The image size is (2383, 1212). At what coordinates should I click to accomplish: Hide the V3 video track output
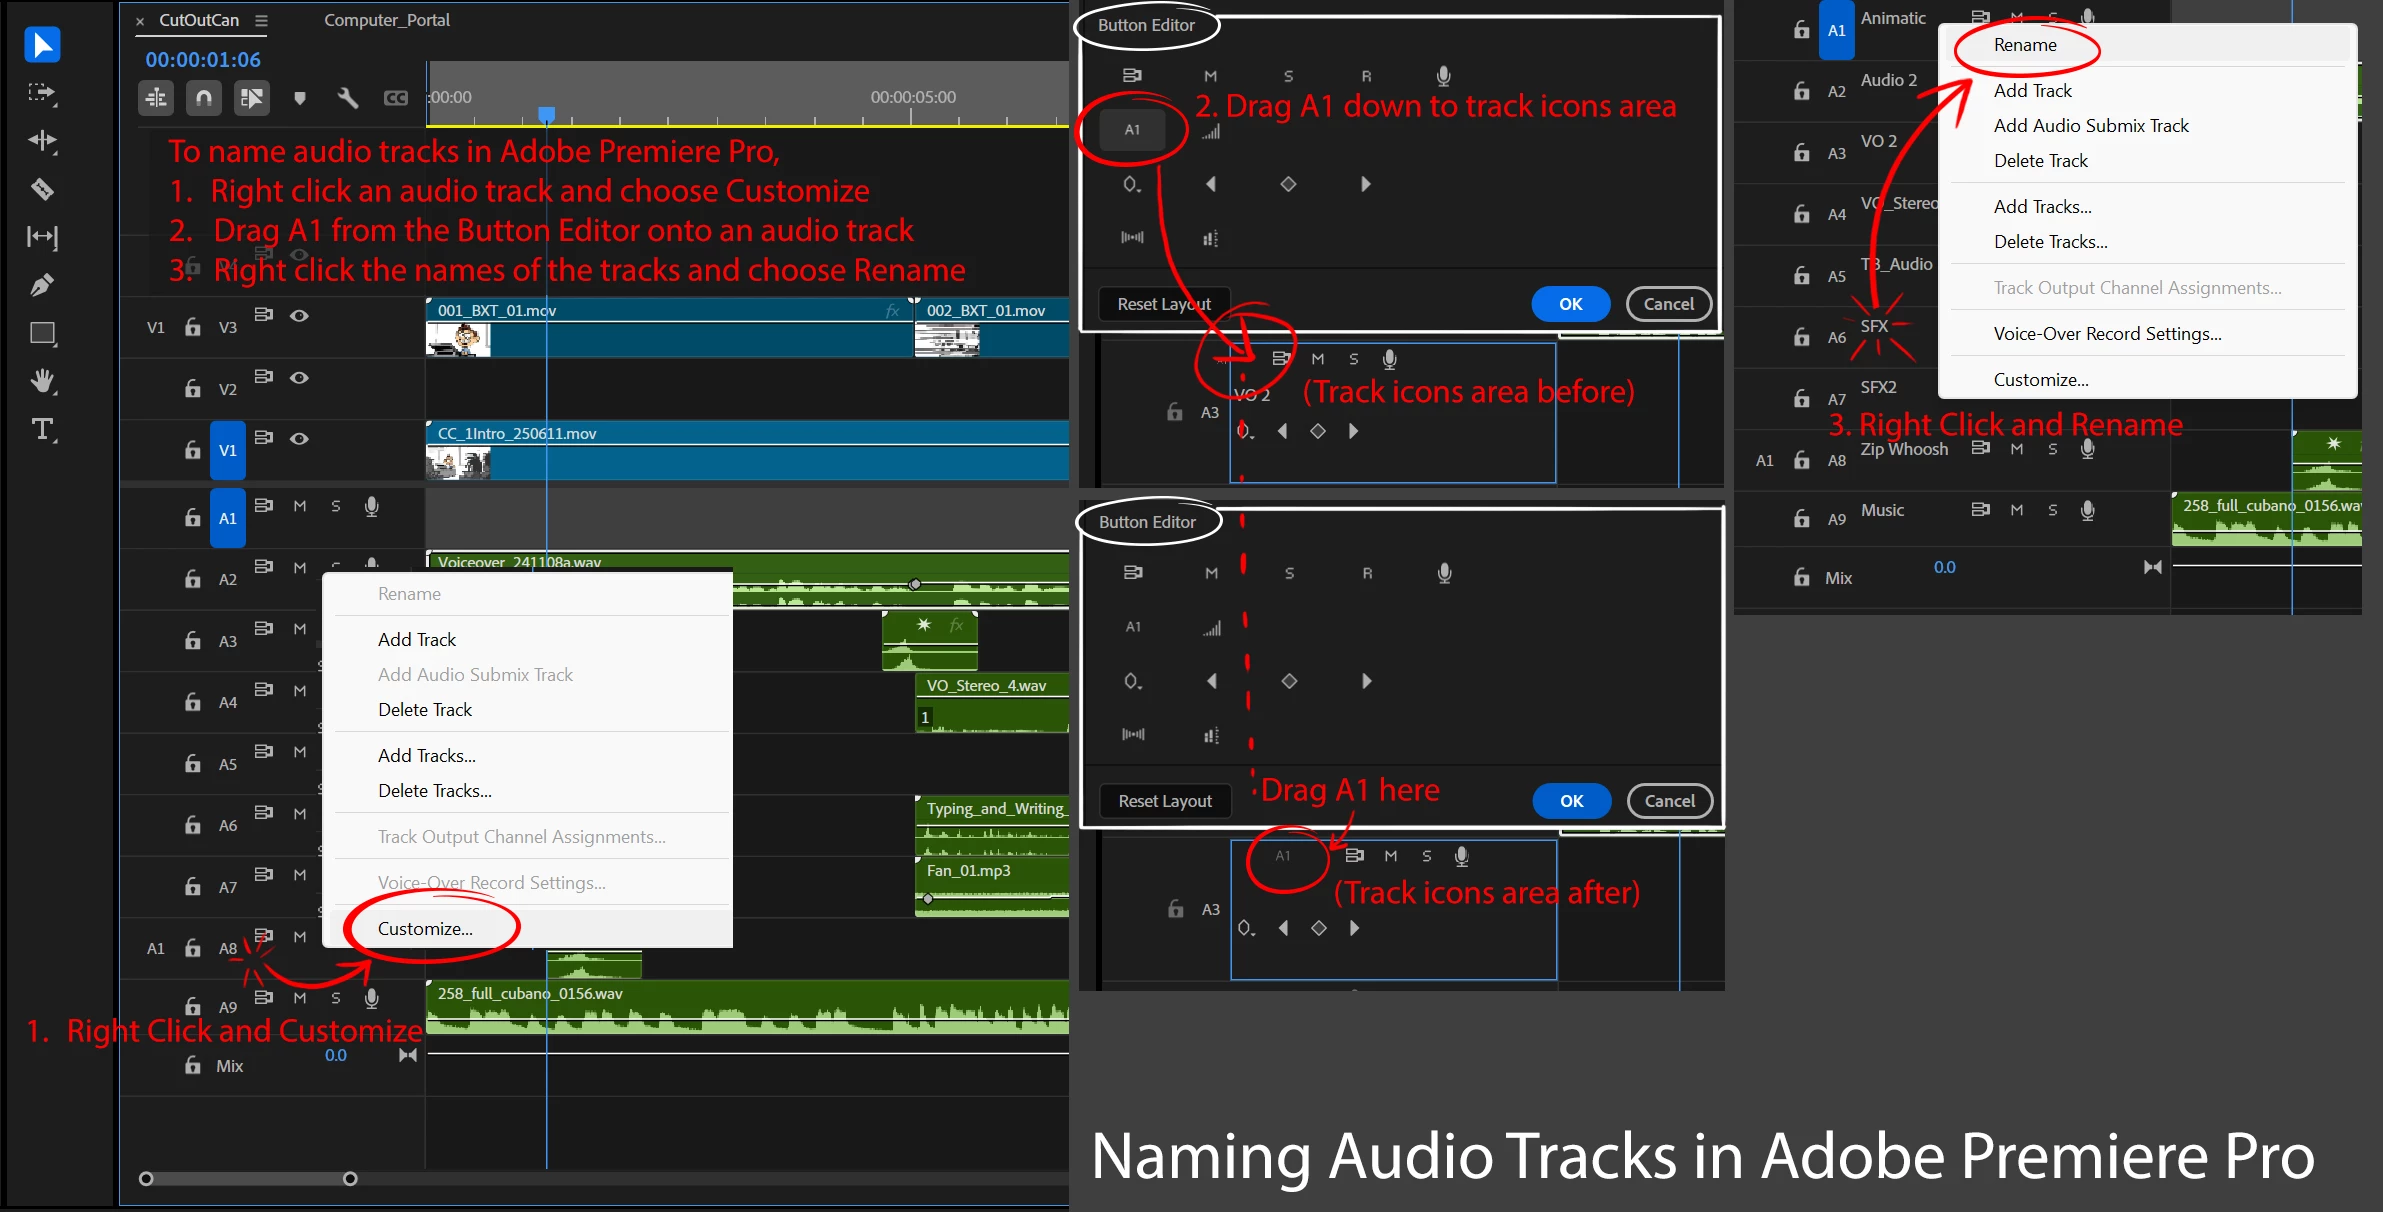click(299, 316)
